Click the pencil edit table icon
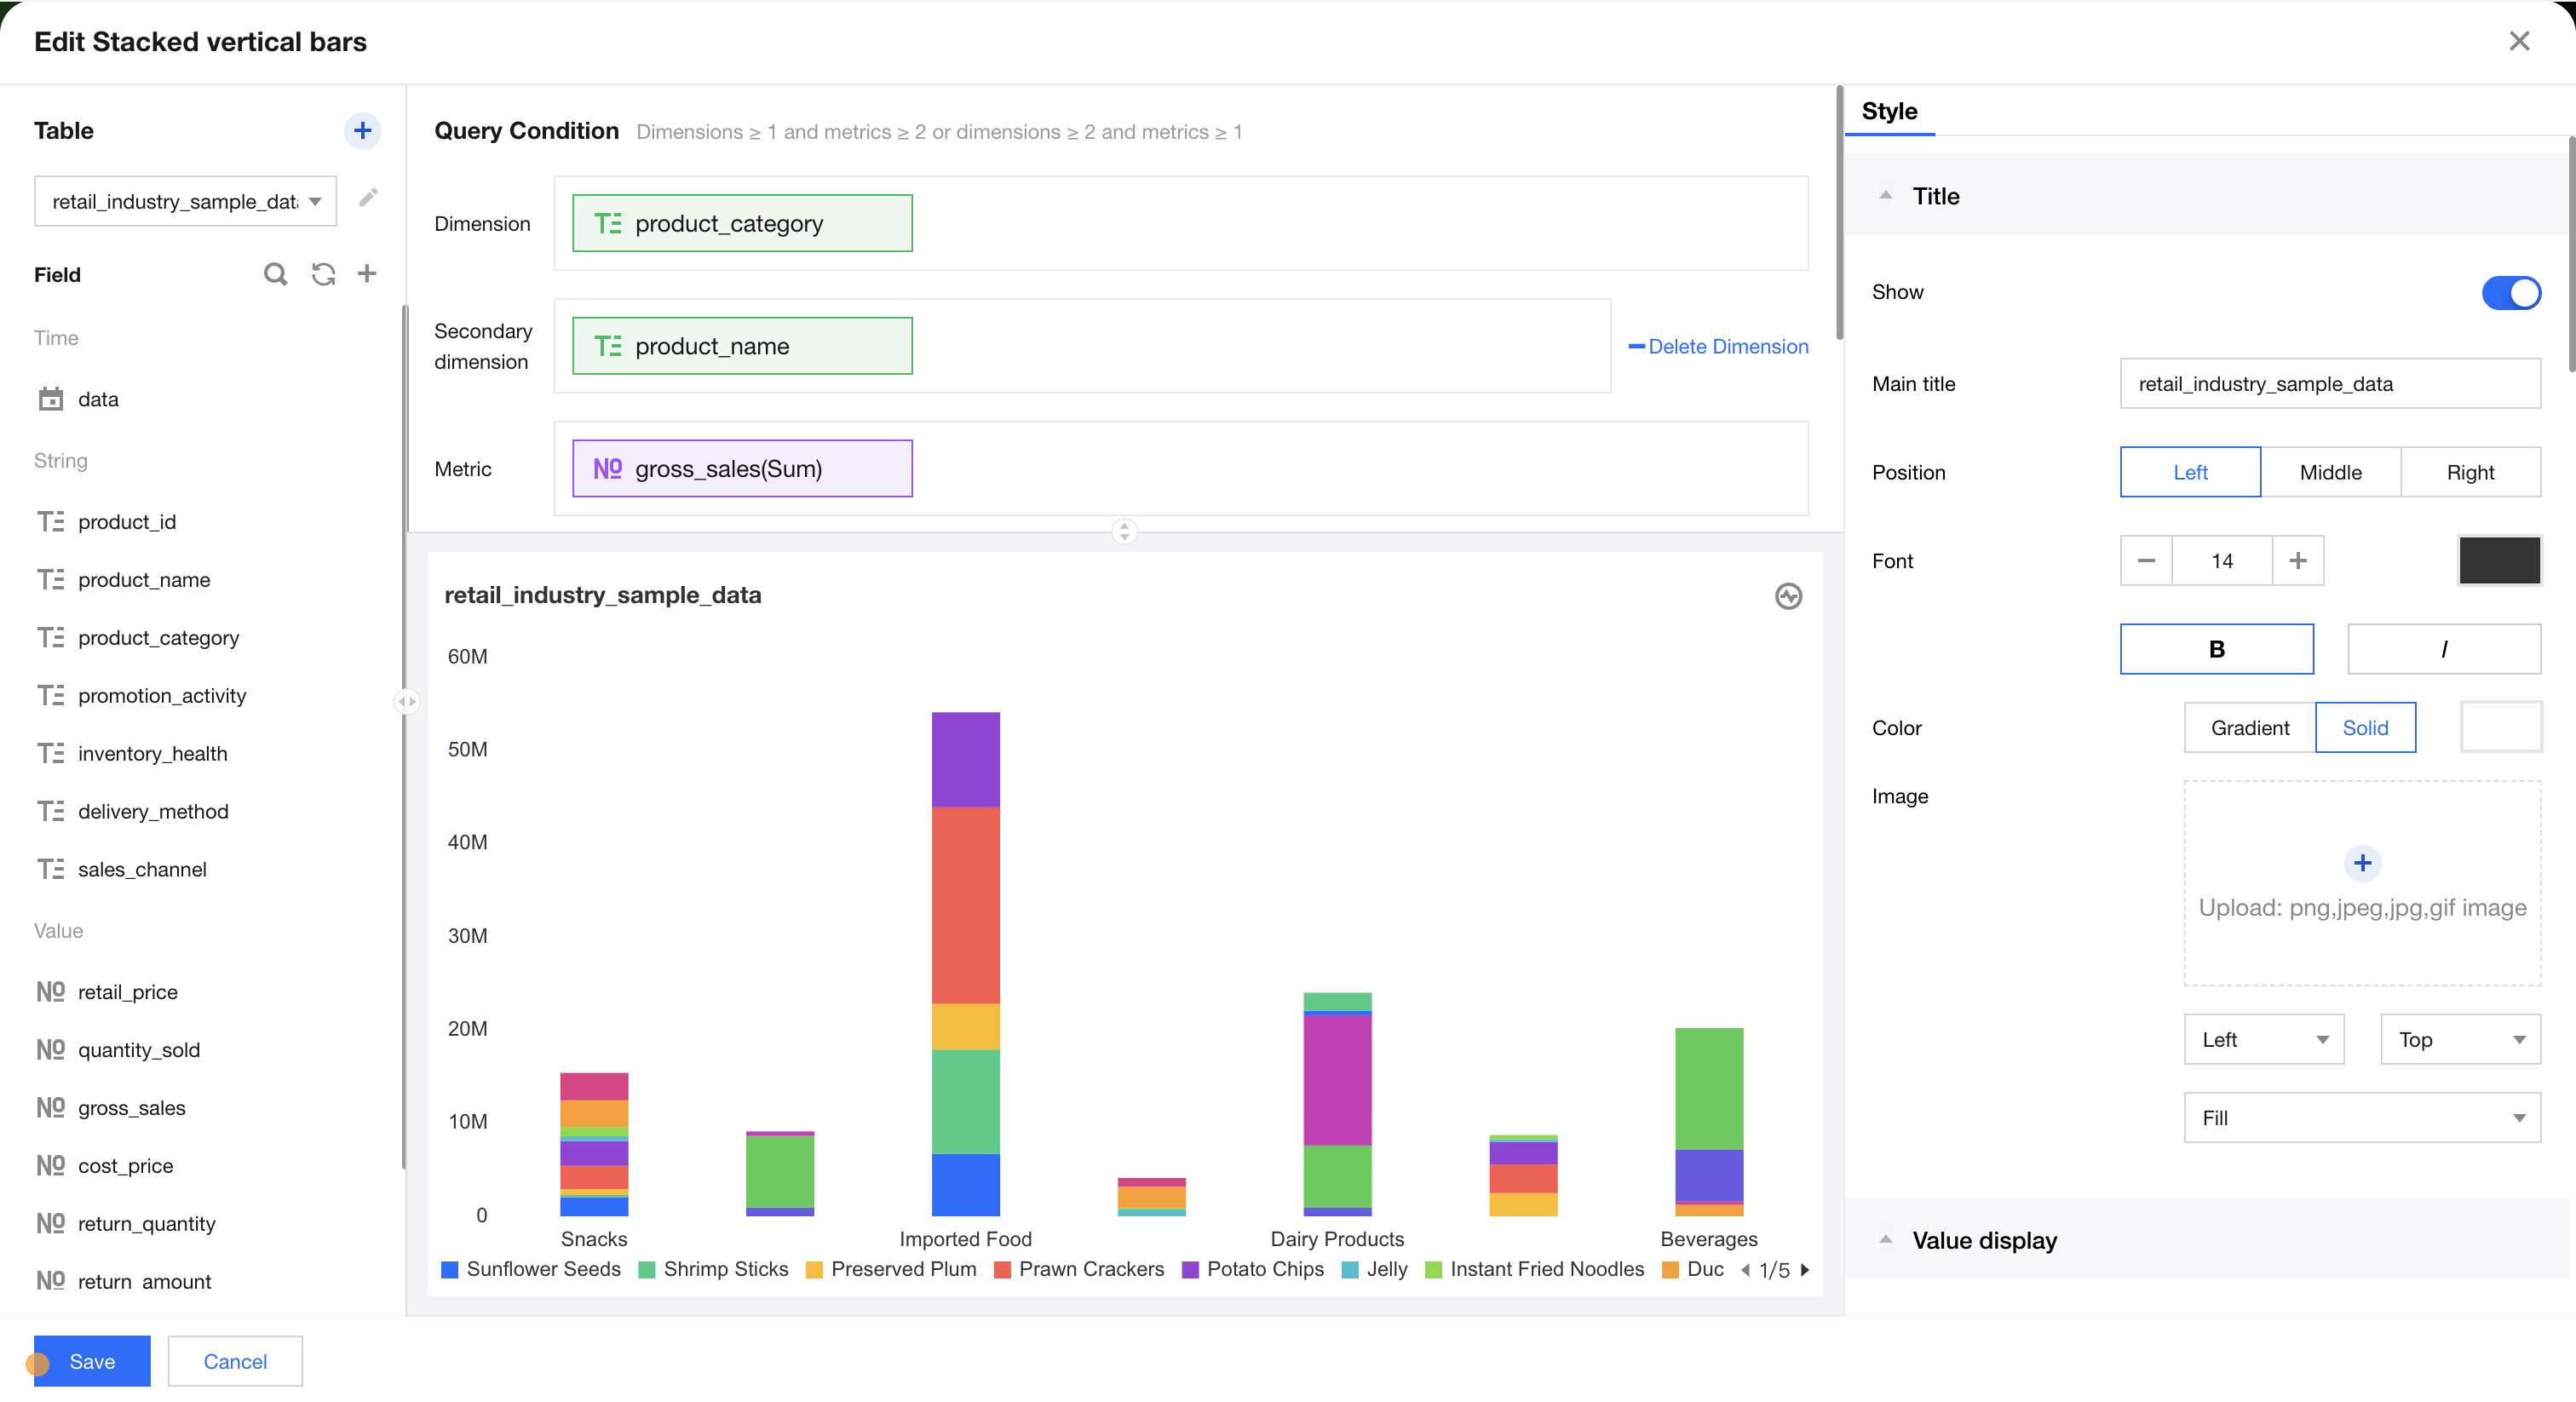Image resolution: width=2576 pixels, height=1402 pixels. point(368,198)
